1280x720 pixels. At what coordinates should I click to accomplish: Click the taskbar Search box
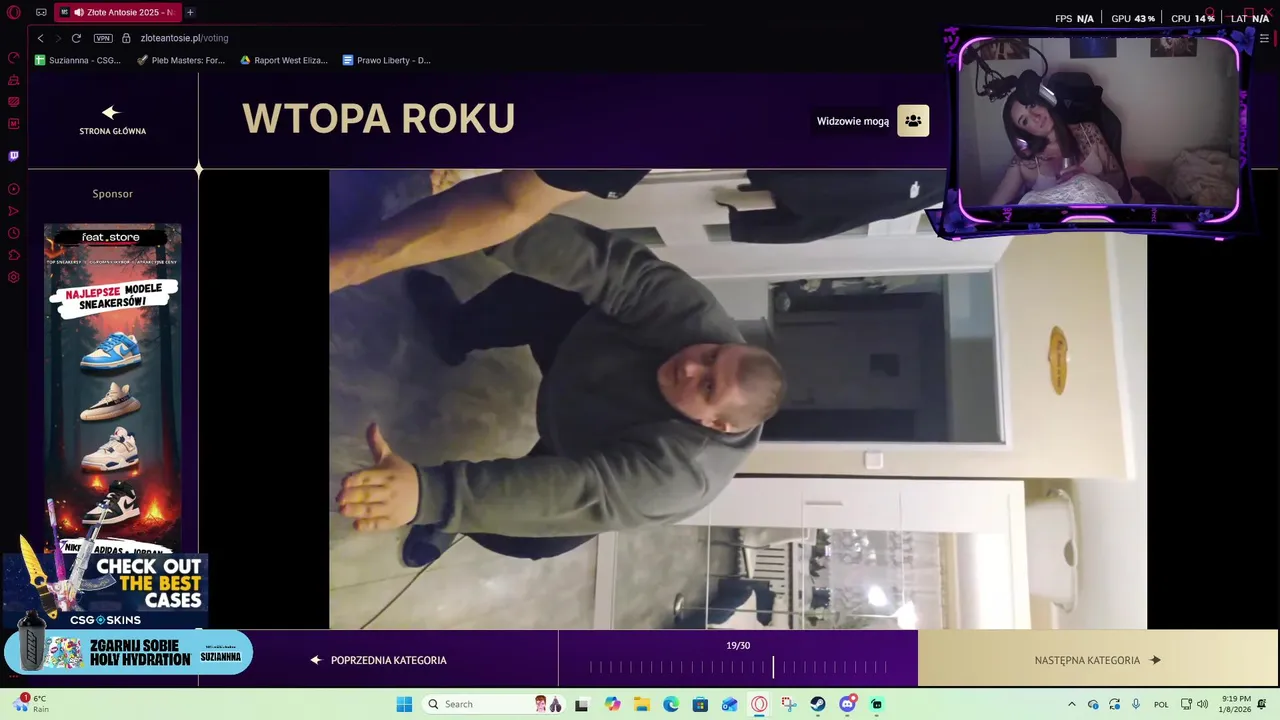click(495, 704)
